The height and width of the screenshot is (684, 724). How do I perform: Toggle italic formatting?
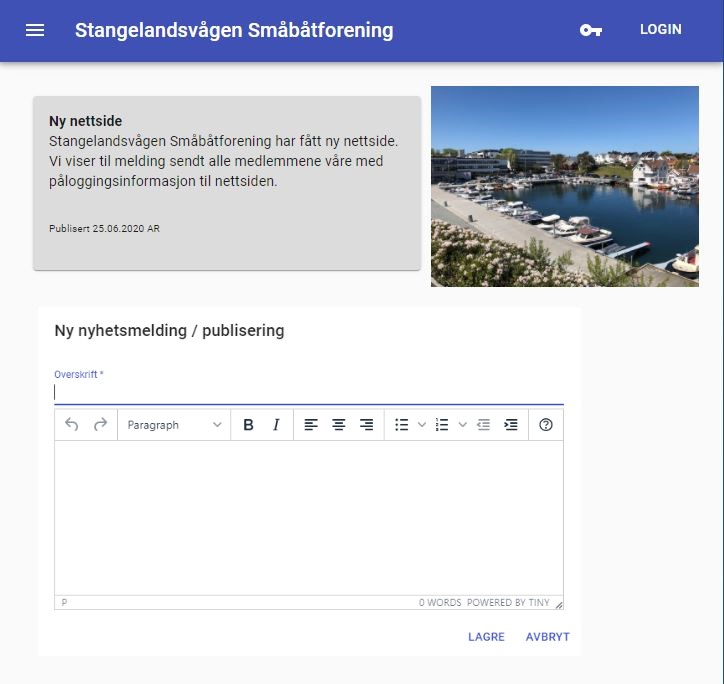(277, 425)
